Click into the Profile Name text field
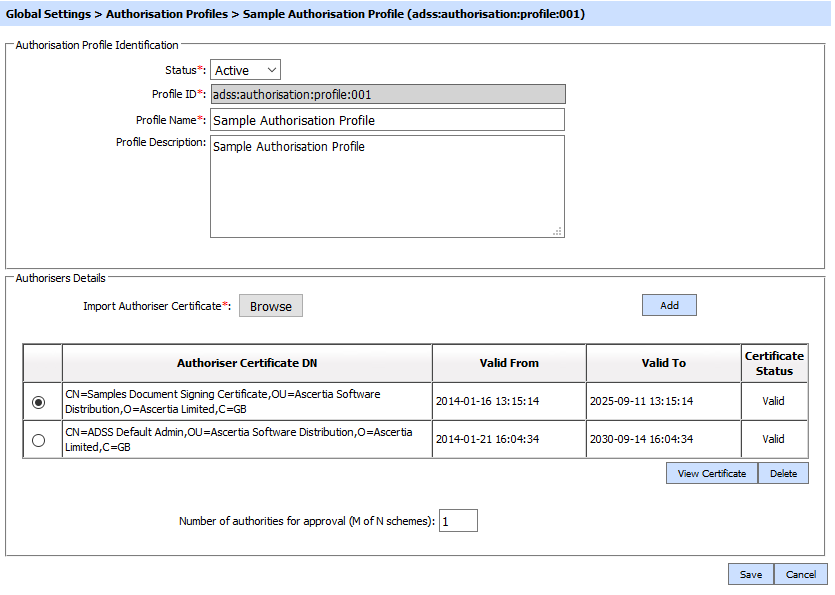The image size is (835, 595). tap(387, 120)
